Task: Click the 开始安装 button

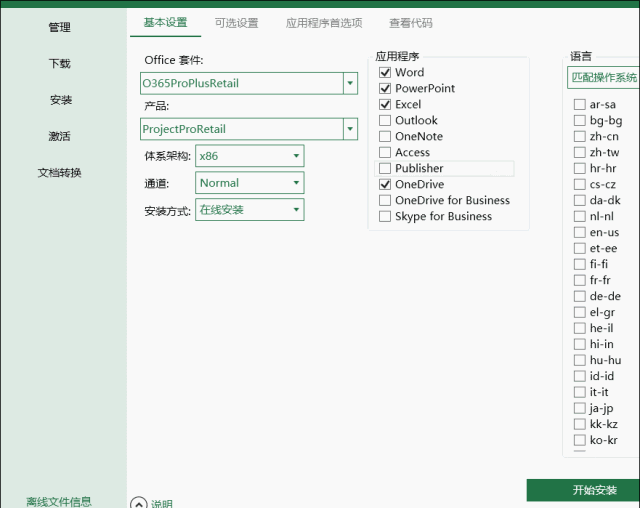Action: pyautogui.click(x=584, y=490)
